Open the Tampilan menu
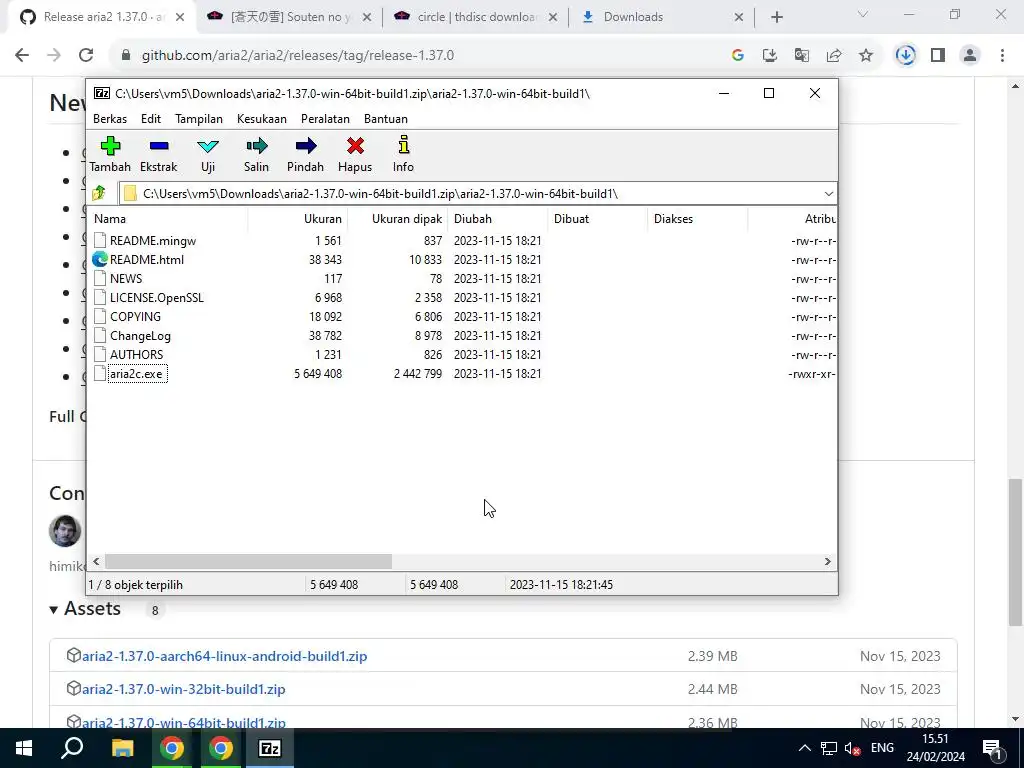This screenshot has height=768, width=1024. click(x=199, y=119)
